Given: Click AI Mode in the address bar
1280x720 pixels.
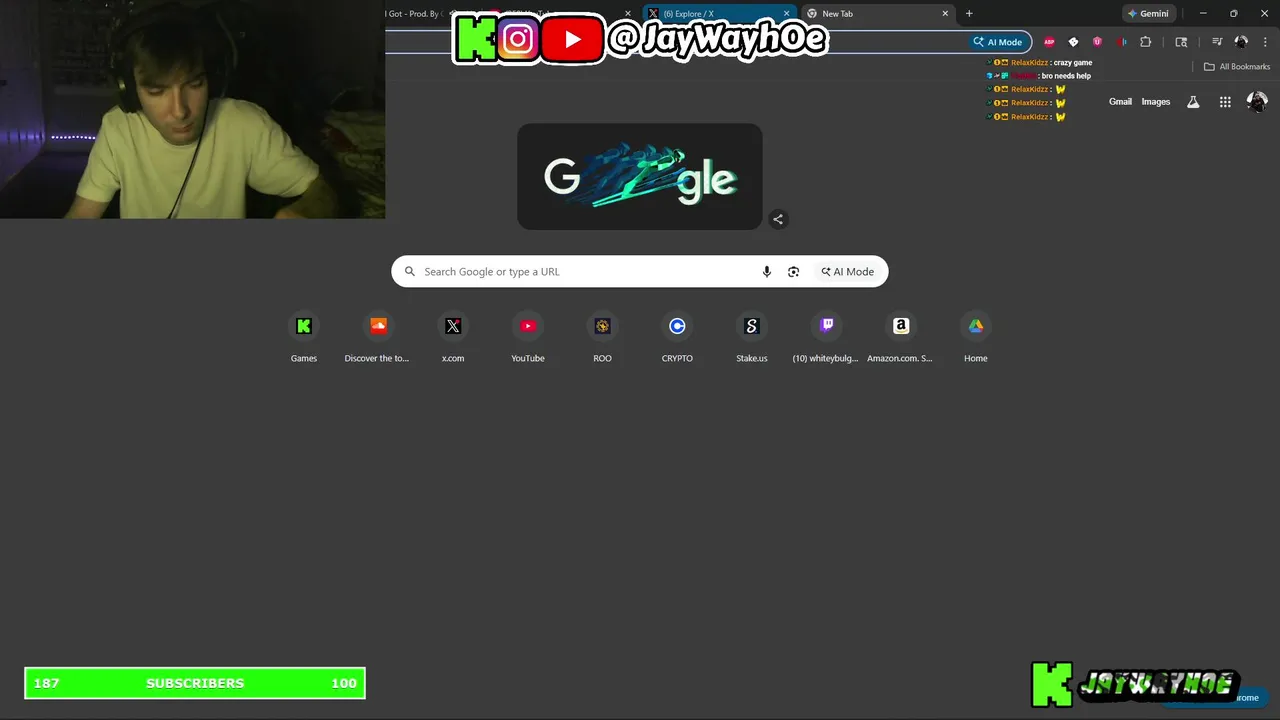Looking at the screenshot, I should pyautogui.click(x=998, y=42).
